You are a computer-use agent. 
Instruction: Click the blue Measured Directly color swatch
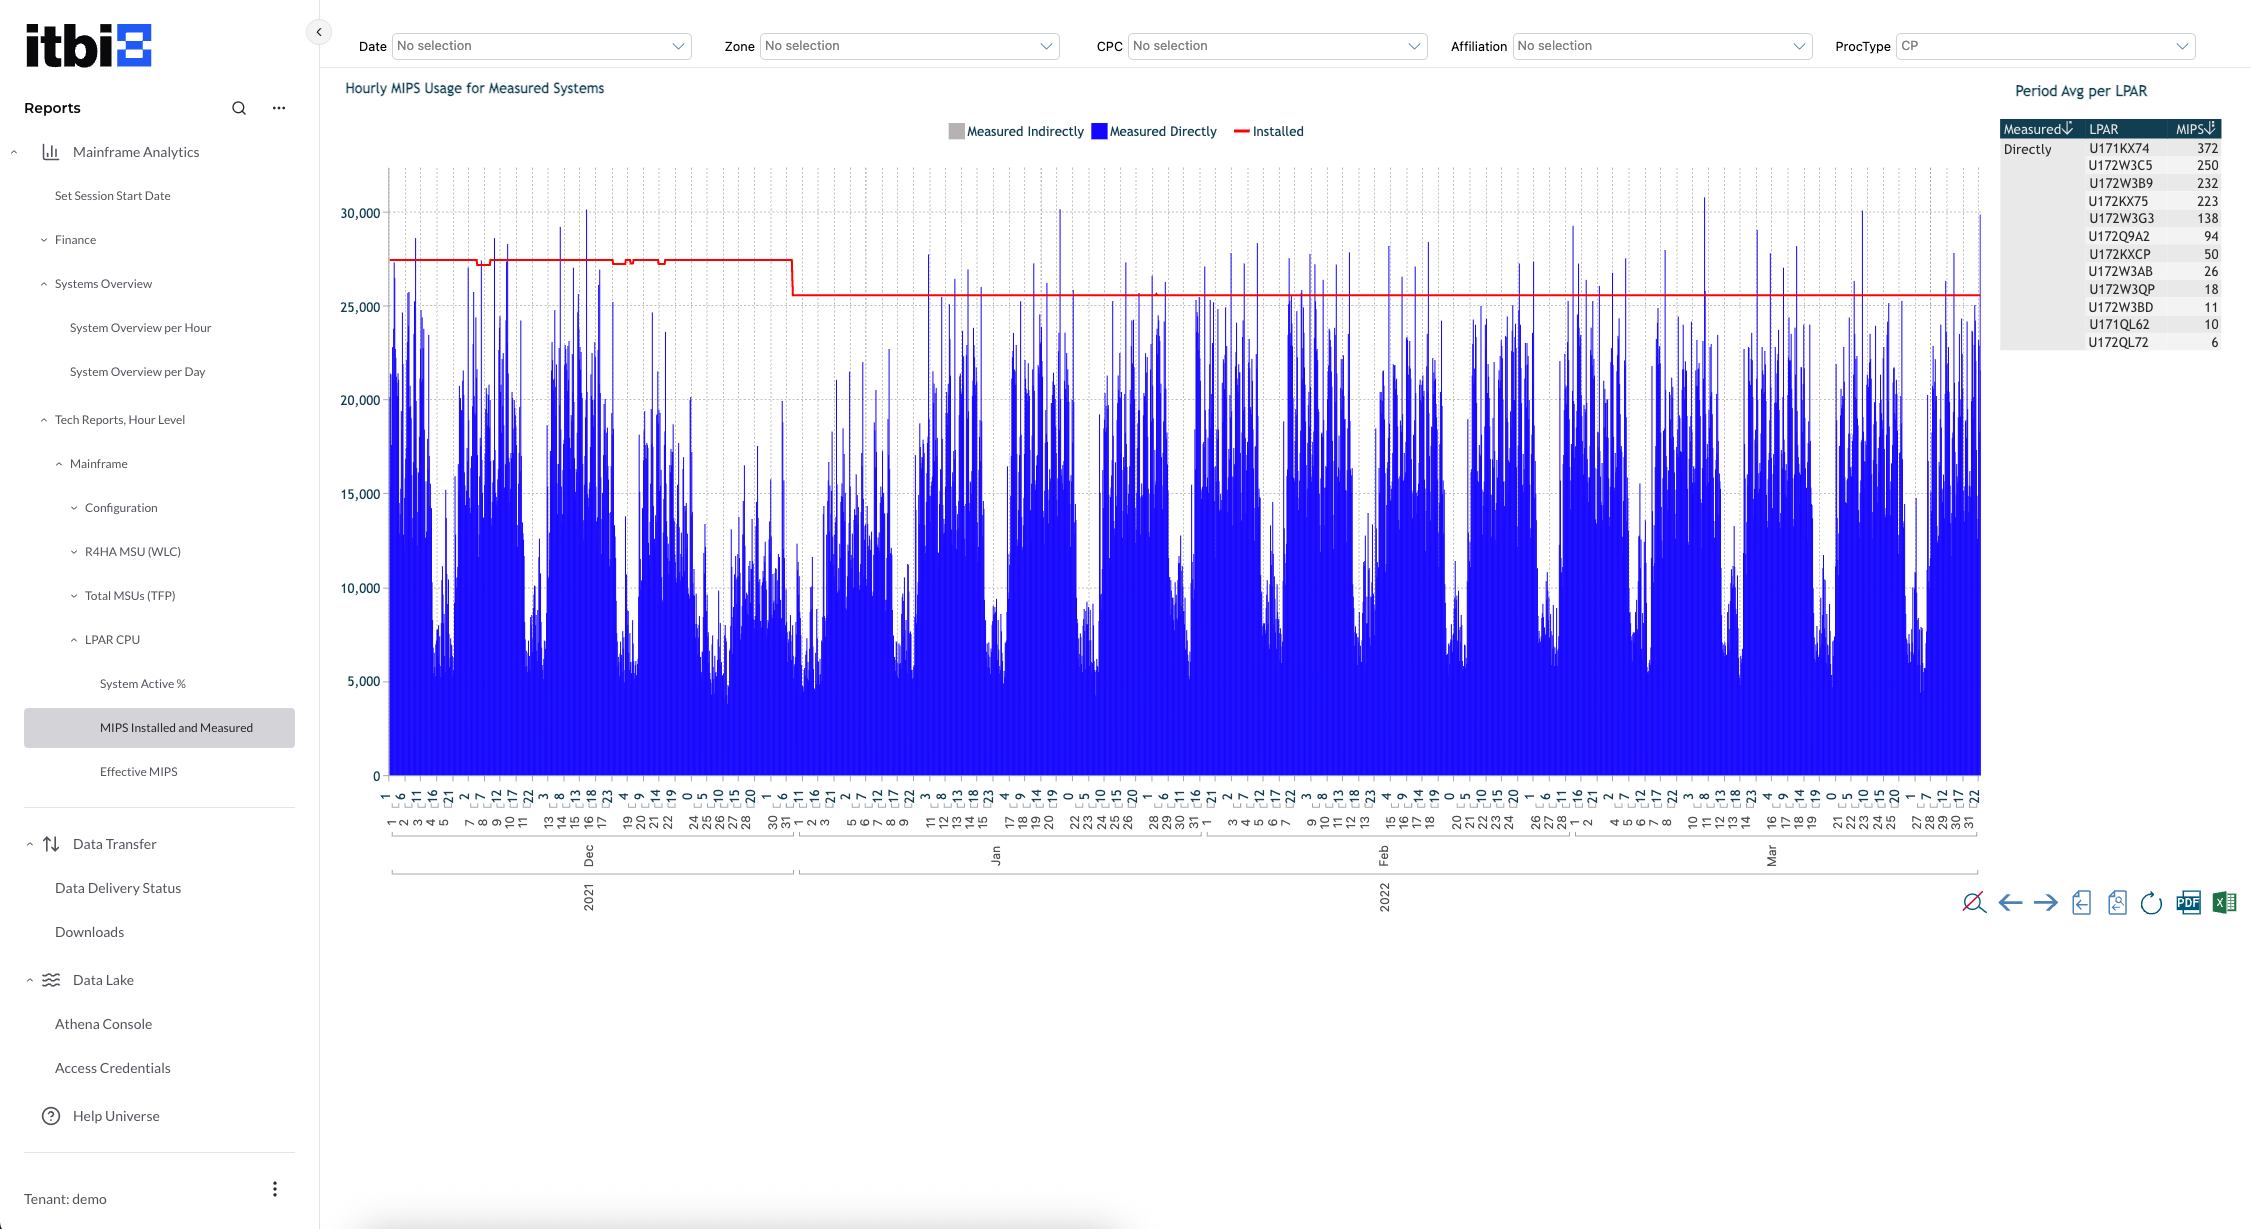click(1099, 131)
